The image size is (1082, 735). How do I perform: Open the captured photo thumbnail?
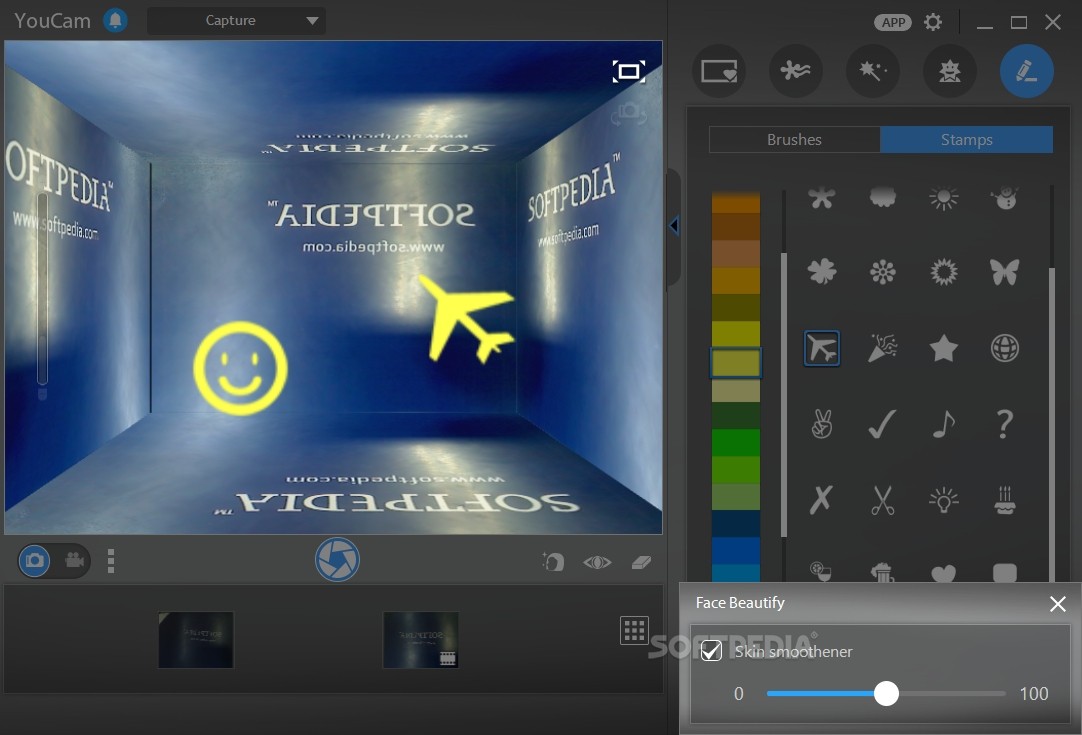pyautogui.click(x=196, y=640)
